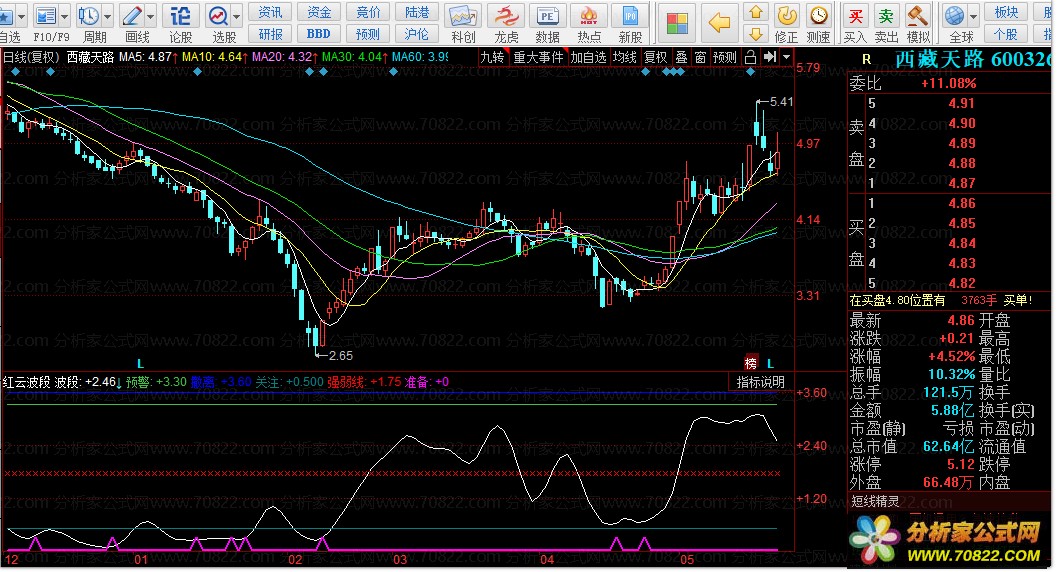1057x572 pixels.
Task: Toggle 重大事件 markers on chart
Action: click(538, 57)
